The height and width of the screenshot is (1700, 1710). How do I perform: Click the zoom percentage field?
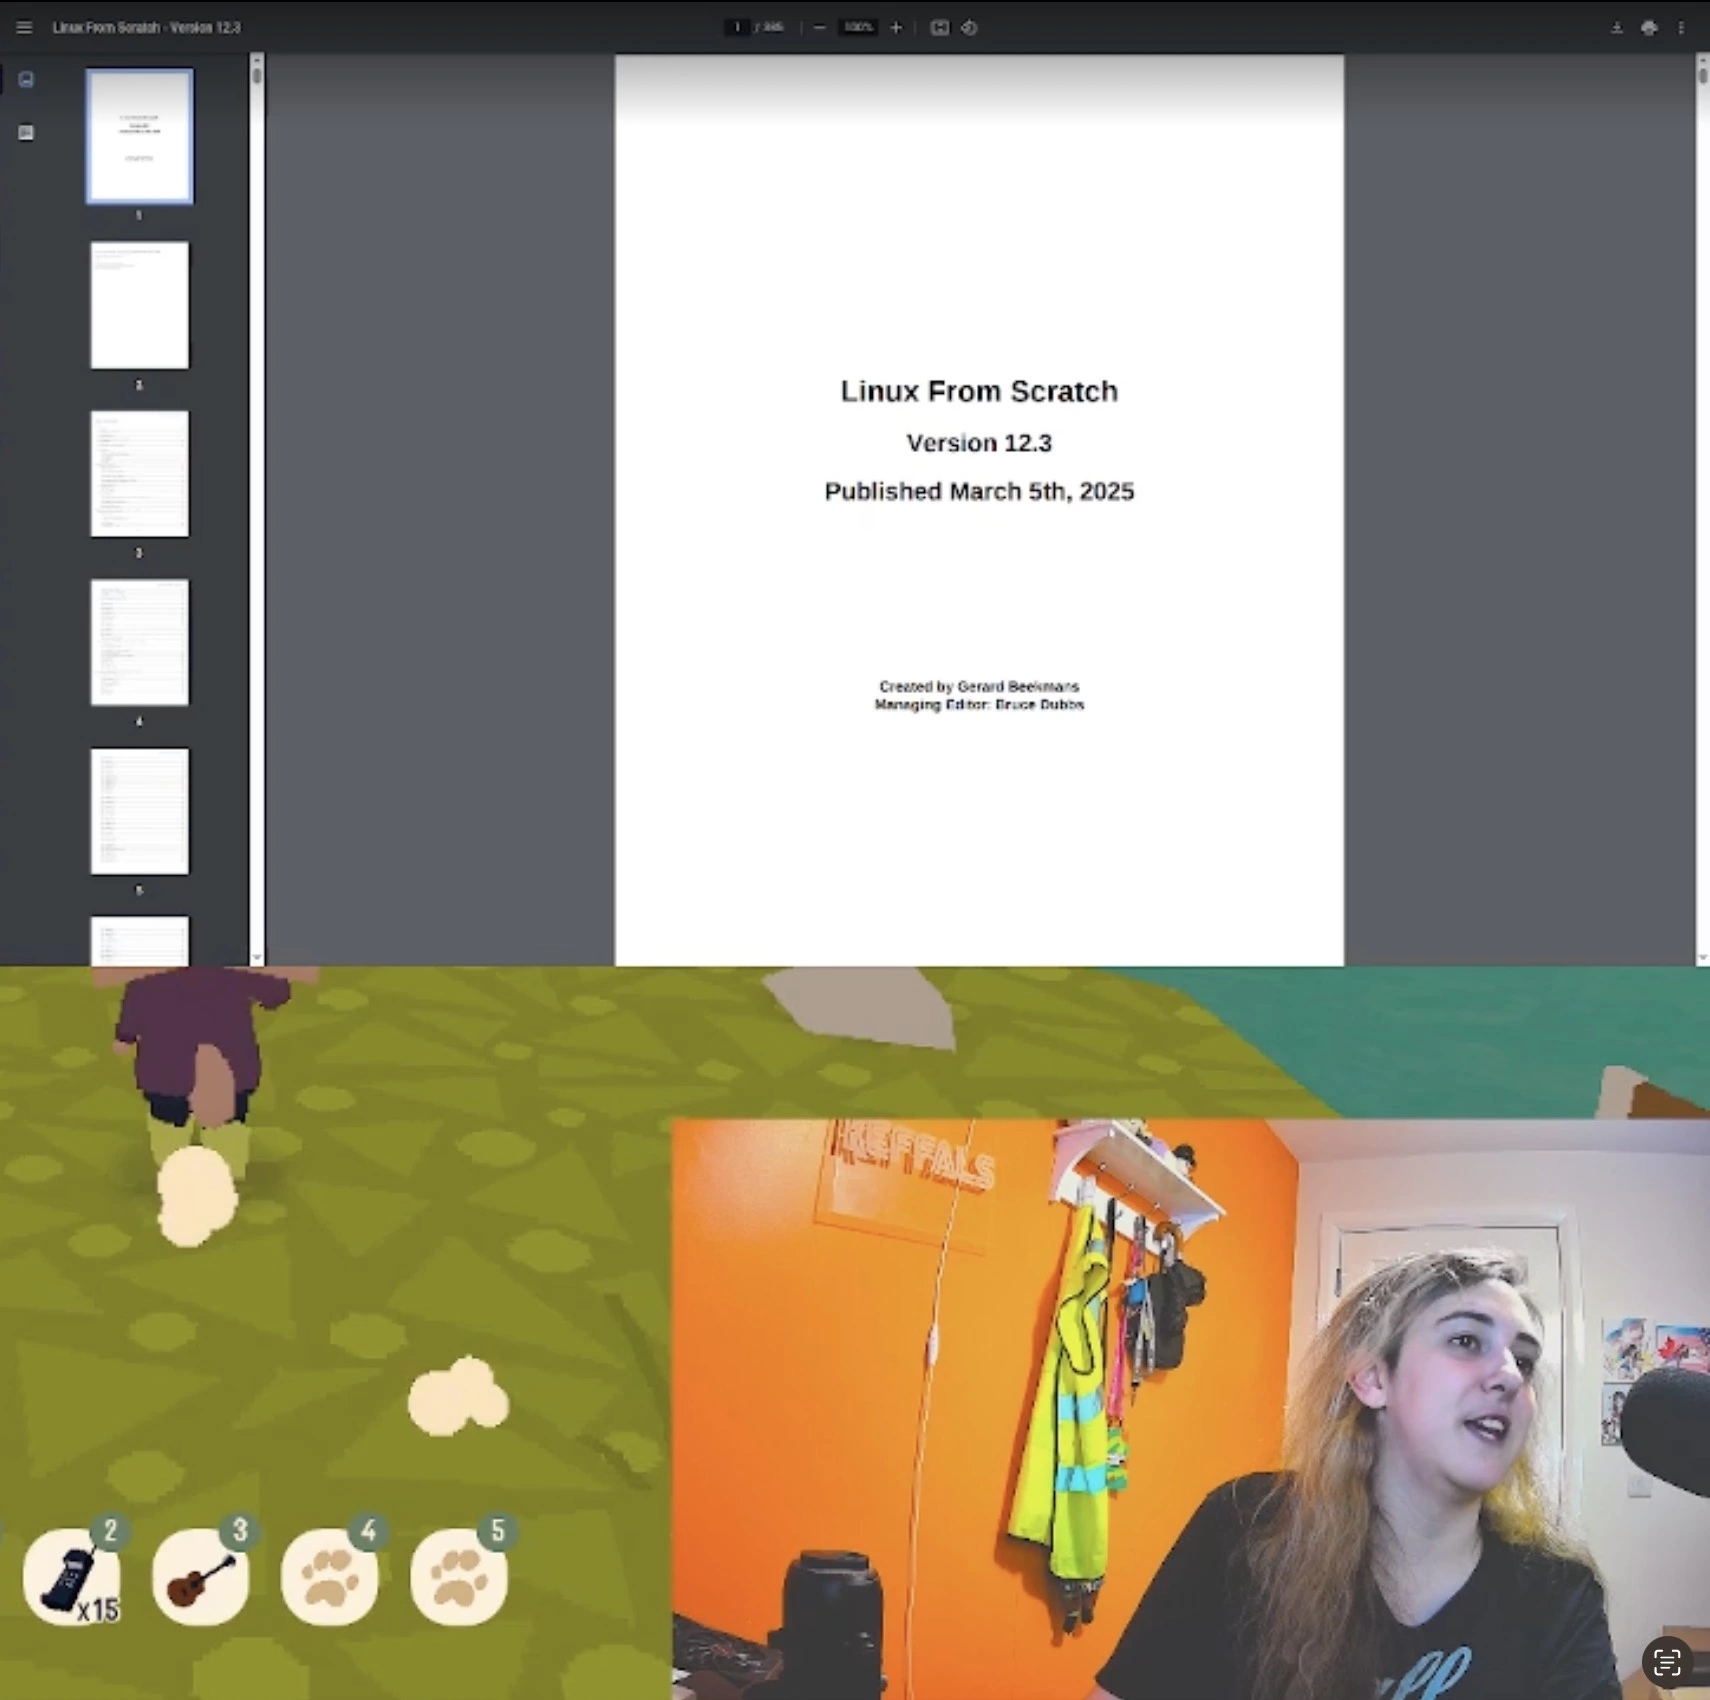[858, 27]
